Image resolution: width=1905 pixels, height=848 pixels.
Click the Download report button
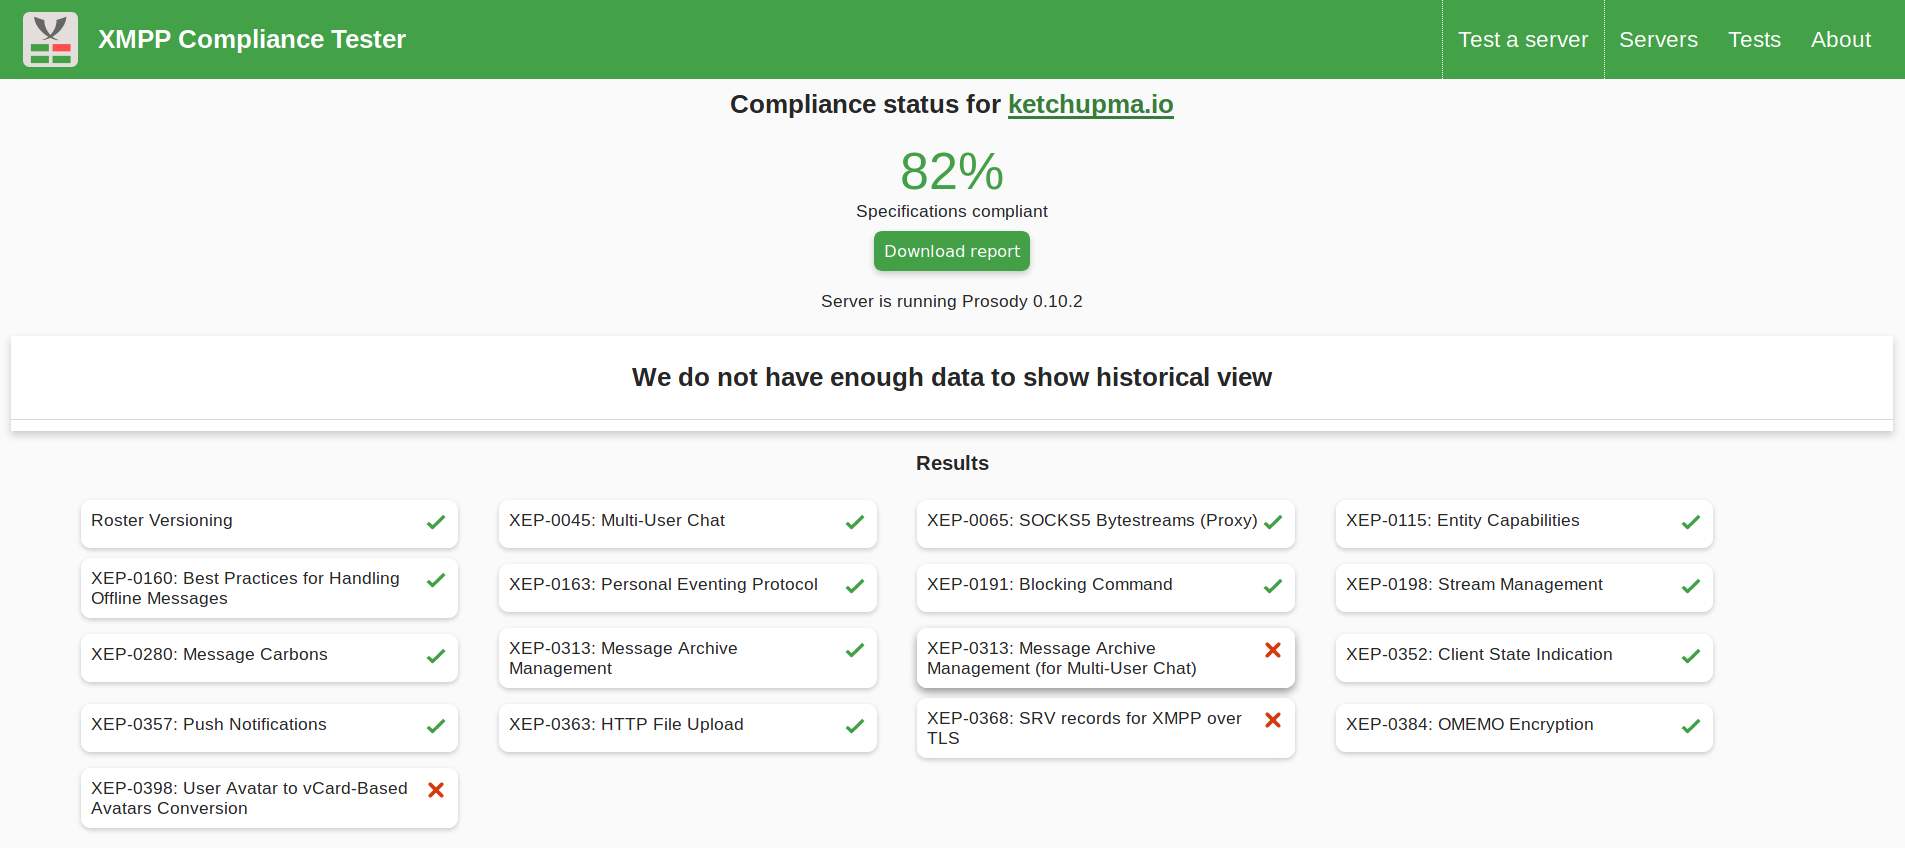952,251
